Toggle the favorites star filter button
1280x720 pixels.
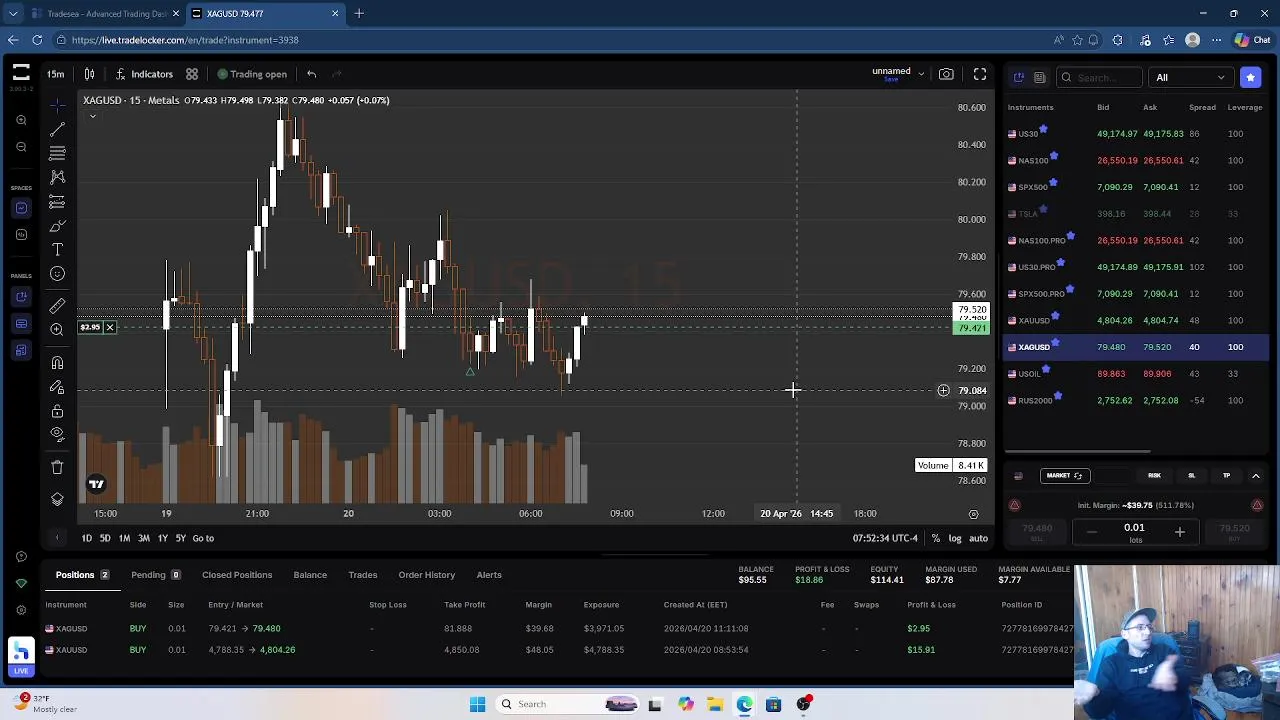[x=1250, y=77]
